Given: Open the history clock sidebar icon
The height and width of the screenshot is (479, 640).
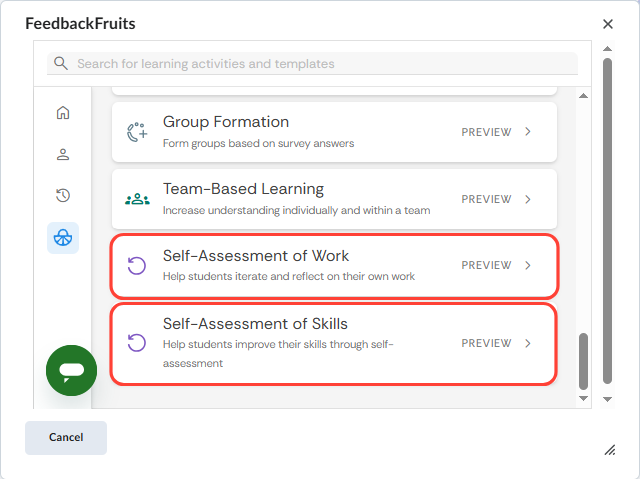Looking at the screenshot, I should pos(63,196).
